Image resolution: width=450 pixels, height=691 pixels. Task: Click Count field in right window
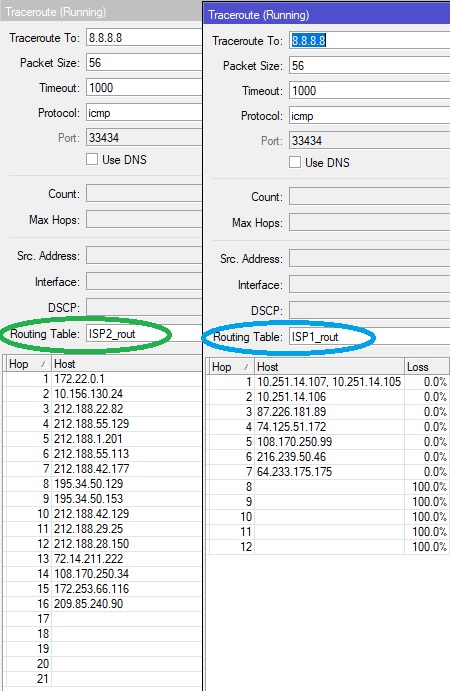[369, 197]
